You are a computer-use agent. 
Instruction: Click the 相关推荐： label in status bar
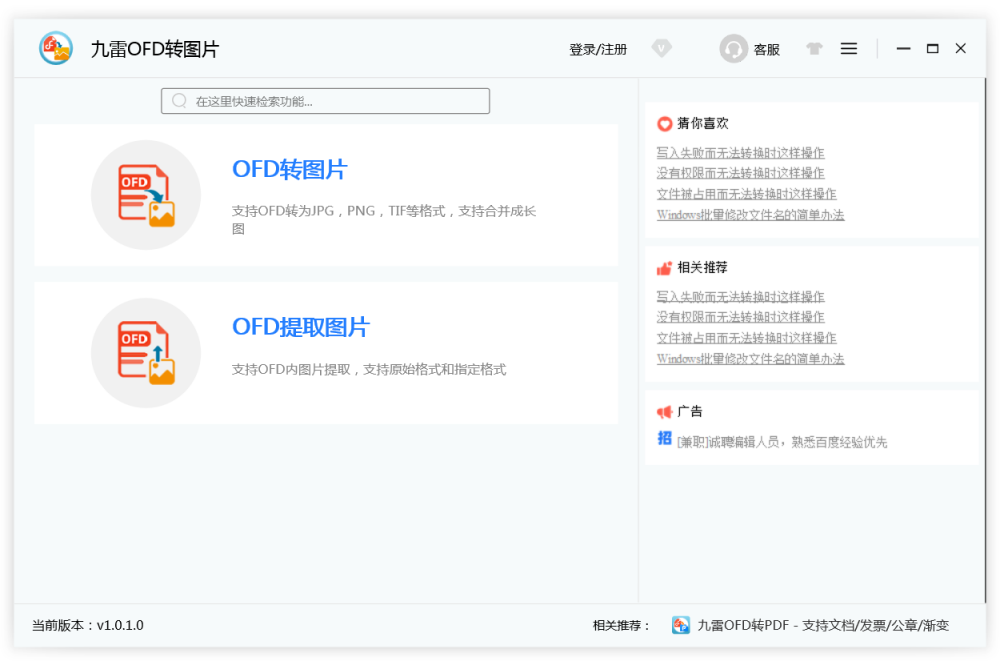[x=622, y=625]
